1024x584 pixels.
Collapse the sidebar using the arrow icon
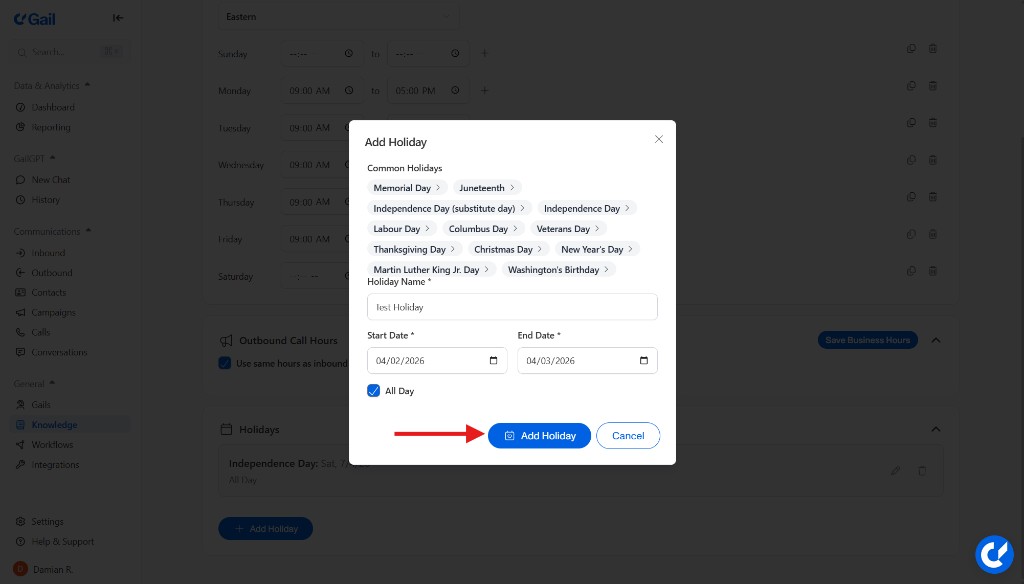coord(117,17)
